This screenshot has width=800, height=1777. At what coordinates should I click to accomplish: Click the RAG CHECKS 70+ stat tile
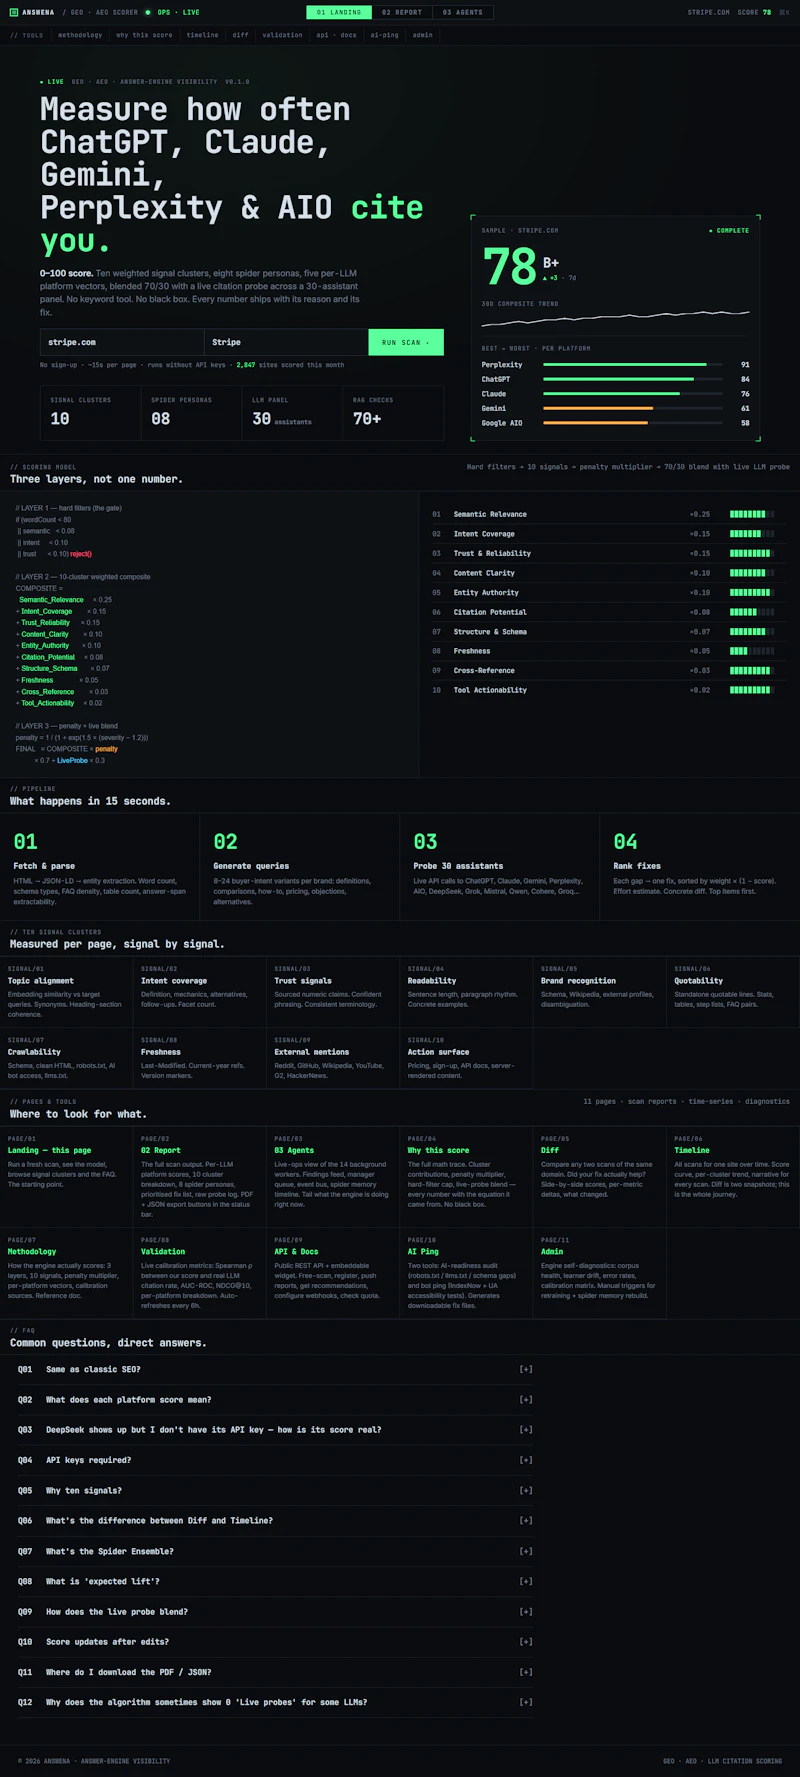coord(393,413)
